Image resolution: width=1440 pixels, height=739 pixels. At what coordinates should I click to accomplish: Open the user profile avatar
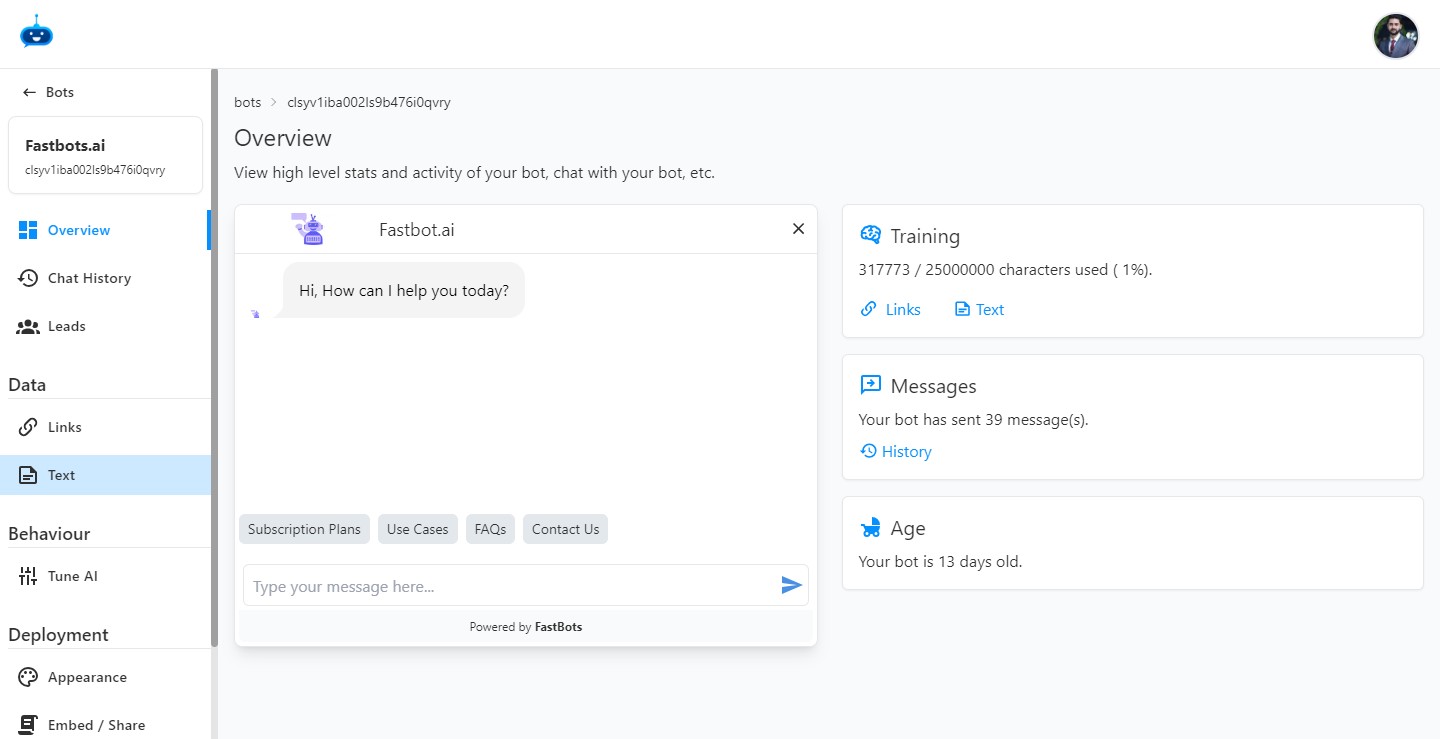[x=1396, y=36]
